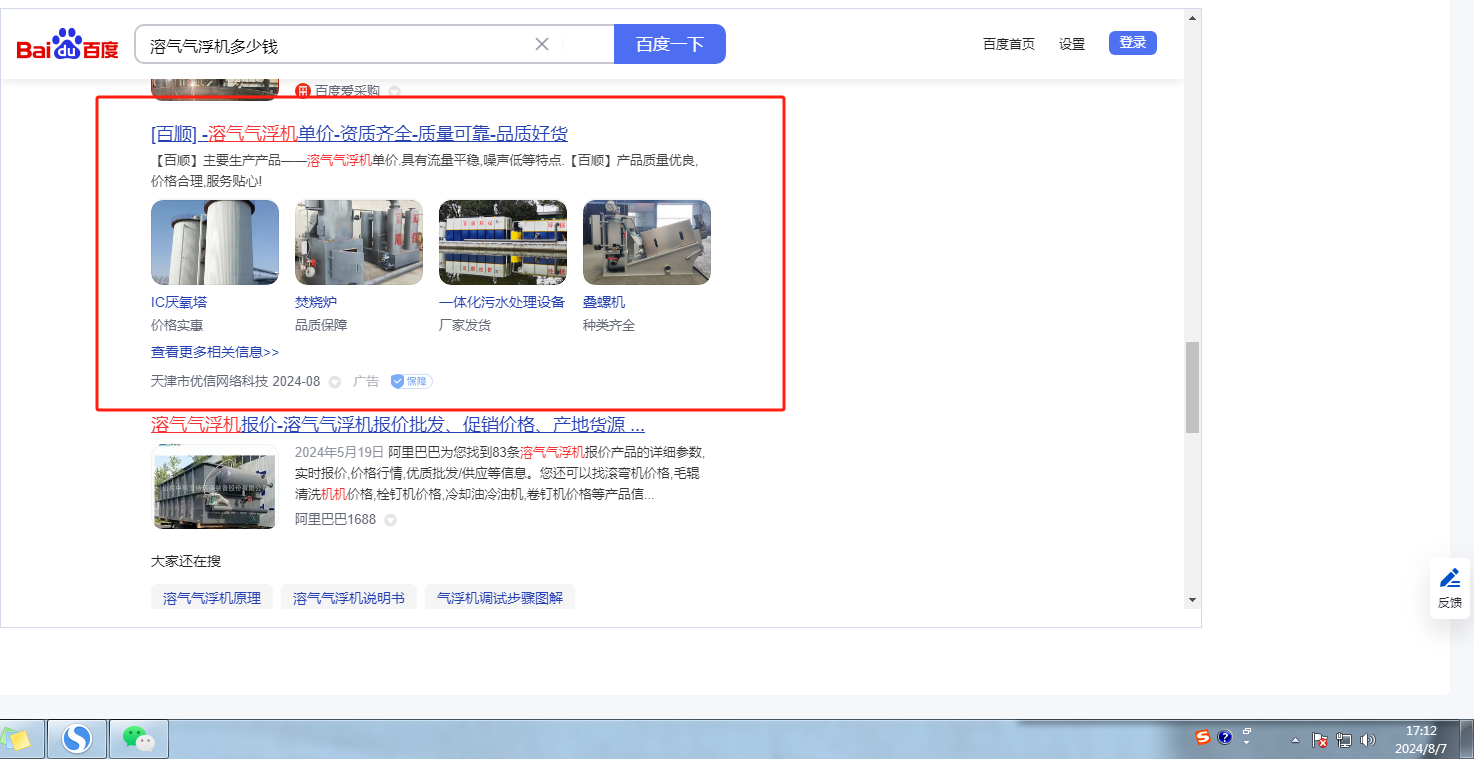
Task: Click the 百度一下 search button
Action: point(670,44)
